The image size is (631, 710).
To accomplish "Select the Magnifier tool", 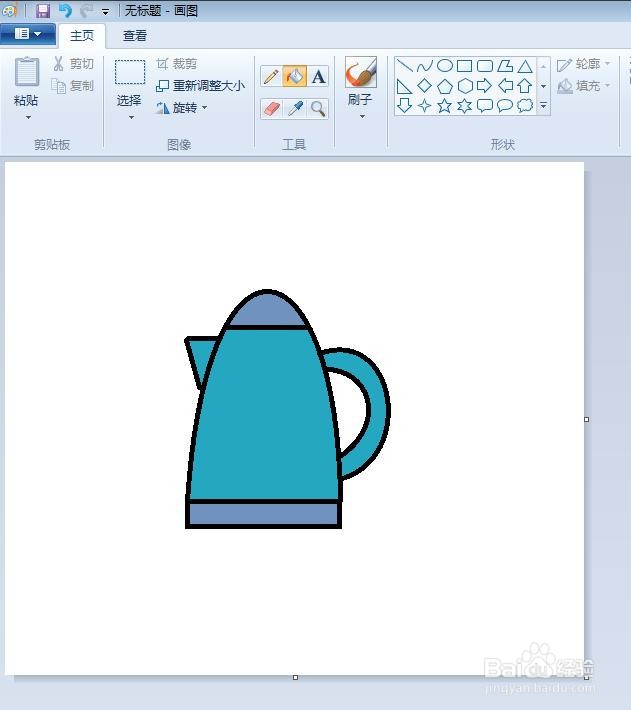I will pyautogui.click(x=319, y=109).
